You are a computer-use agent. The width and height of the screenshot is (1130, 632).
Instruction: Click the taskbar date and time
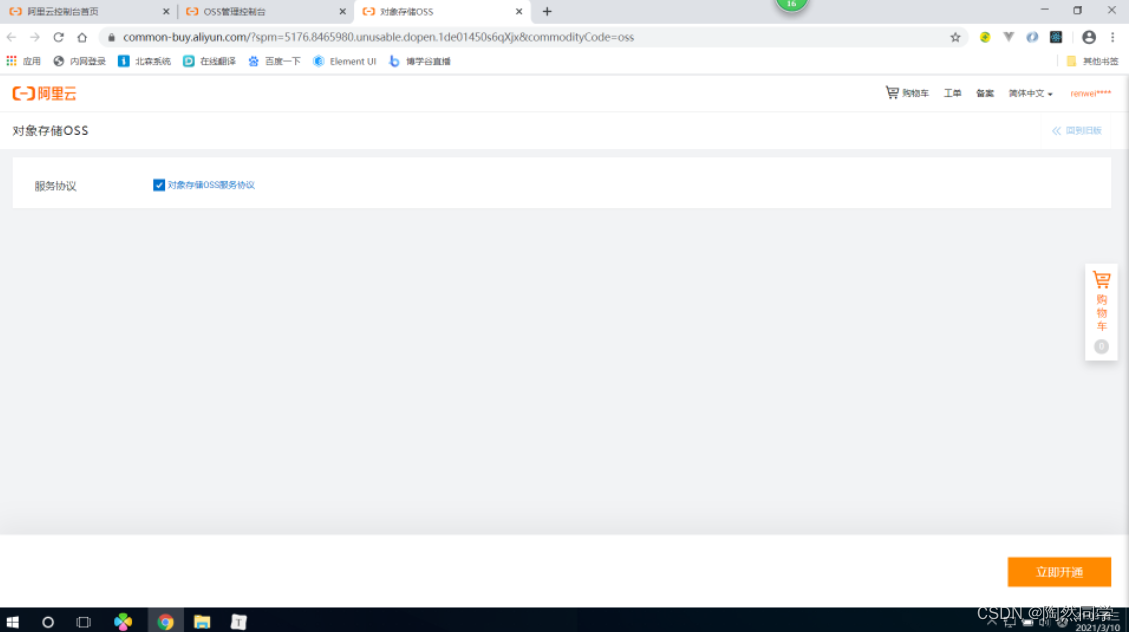point(1098,621)
